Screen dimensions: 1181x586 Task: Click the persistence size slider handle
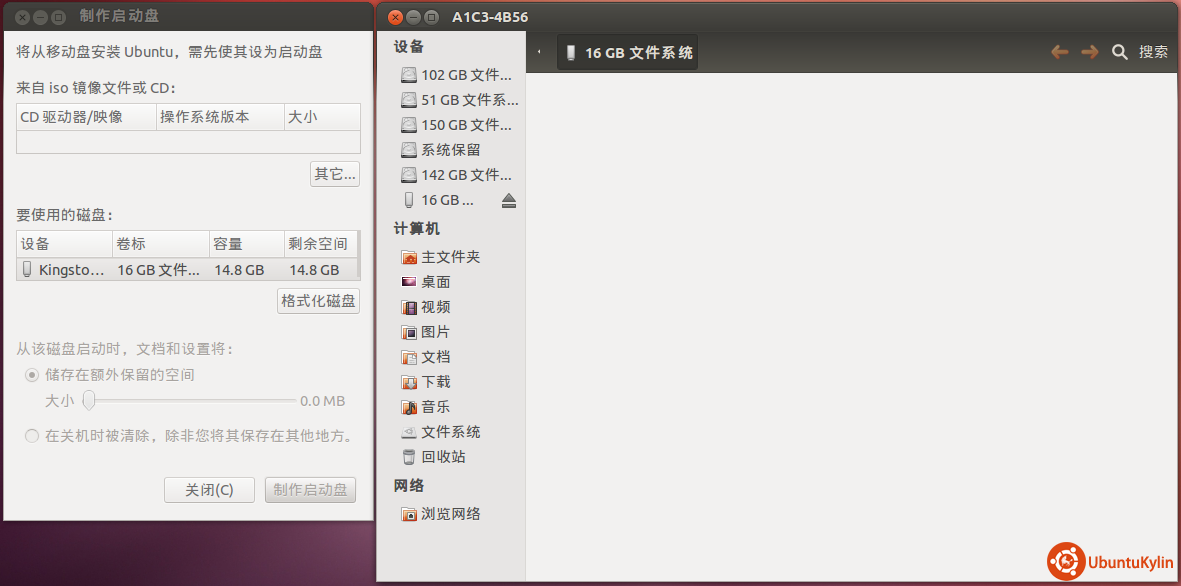pos(89,401)
